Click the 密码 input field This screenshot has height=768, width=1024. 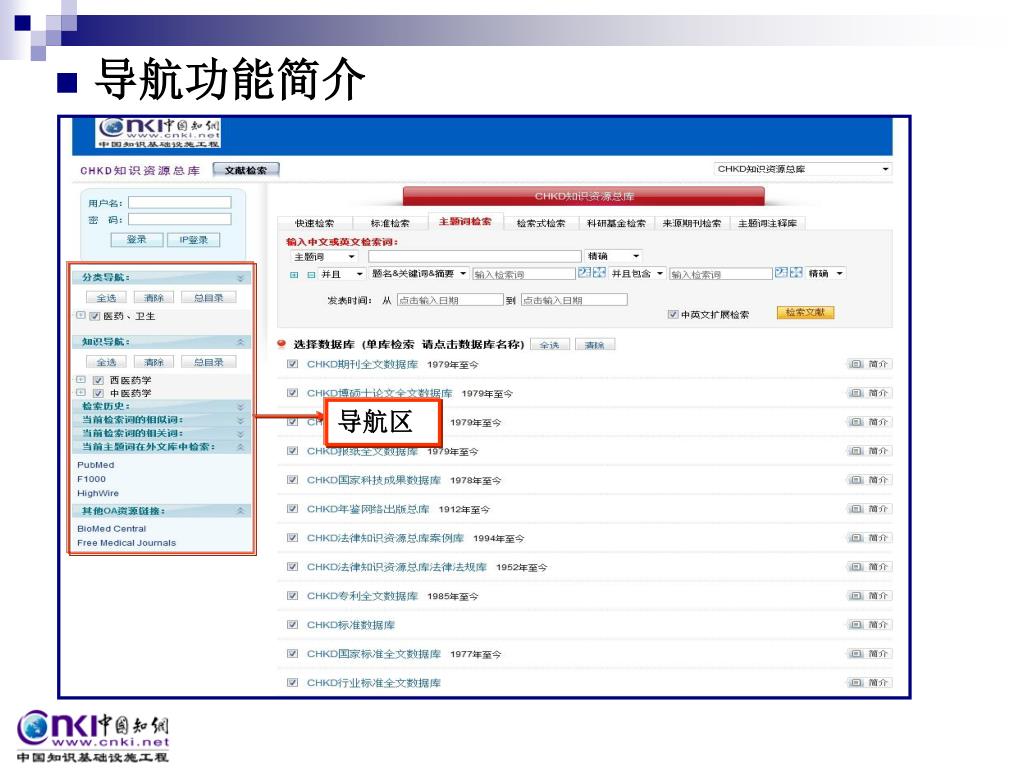coord(180,219)
